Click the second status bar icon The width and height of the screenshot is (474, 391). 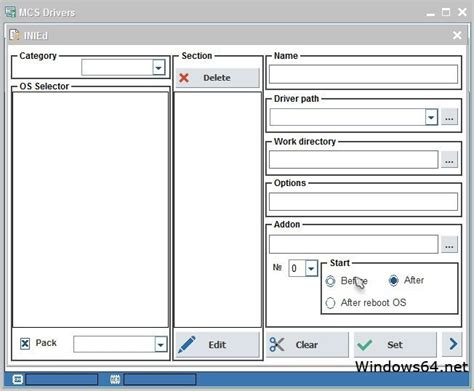tap(115, 379)
